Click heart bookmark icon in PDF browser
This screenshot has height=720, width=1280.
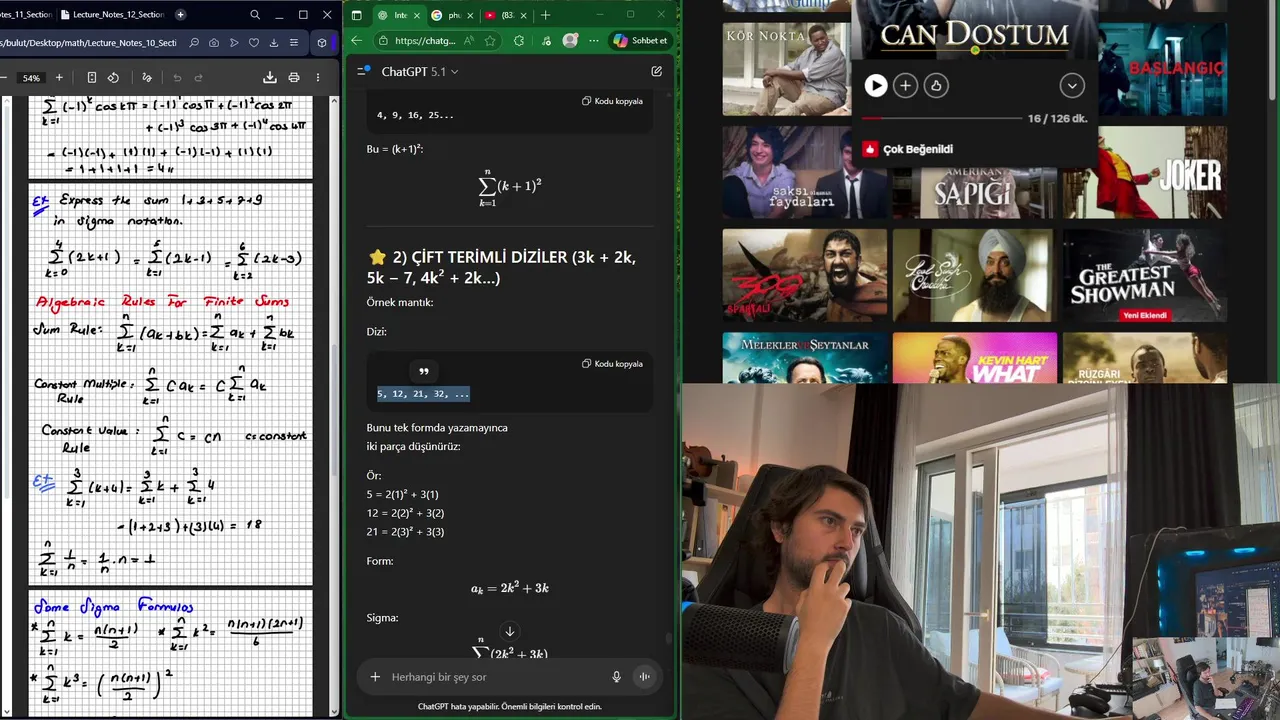(254, 43)
